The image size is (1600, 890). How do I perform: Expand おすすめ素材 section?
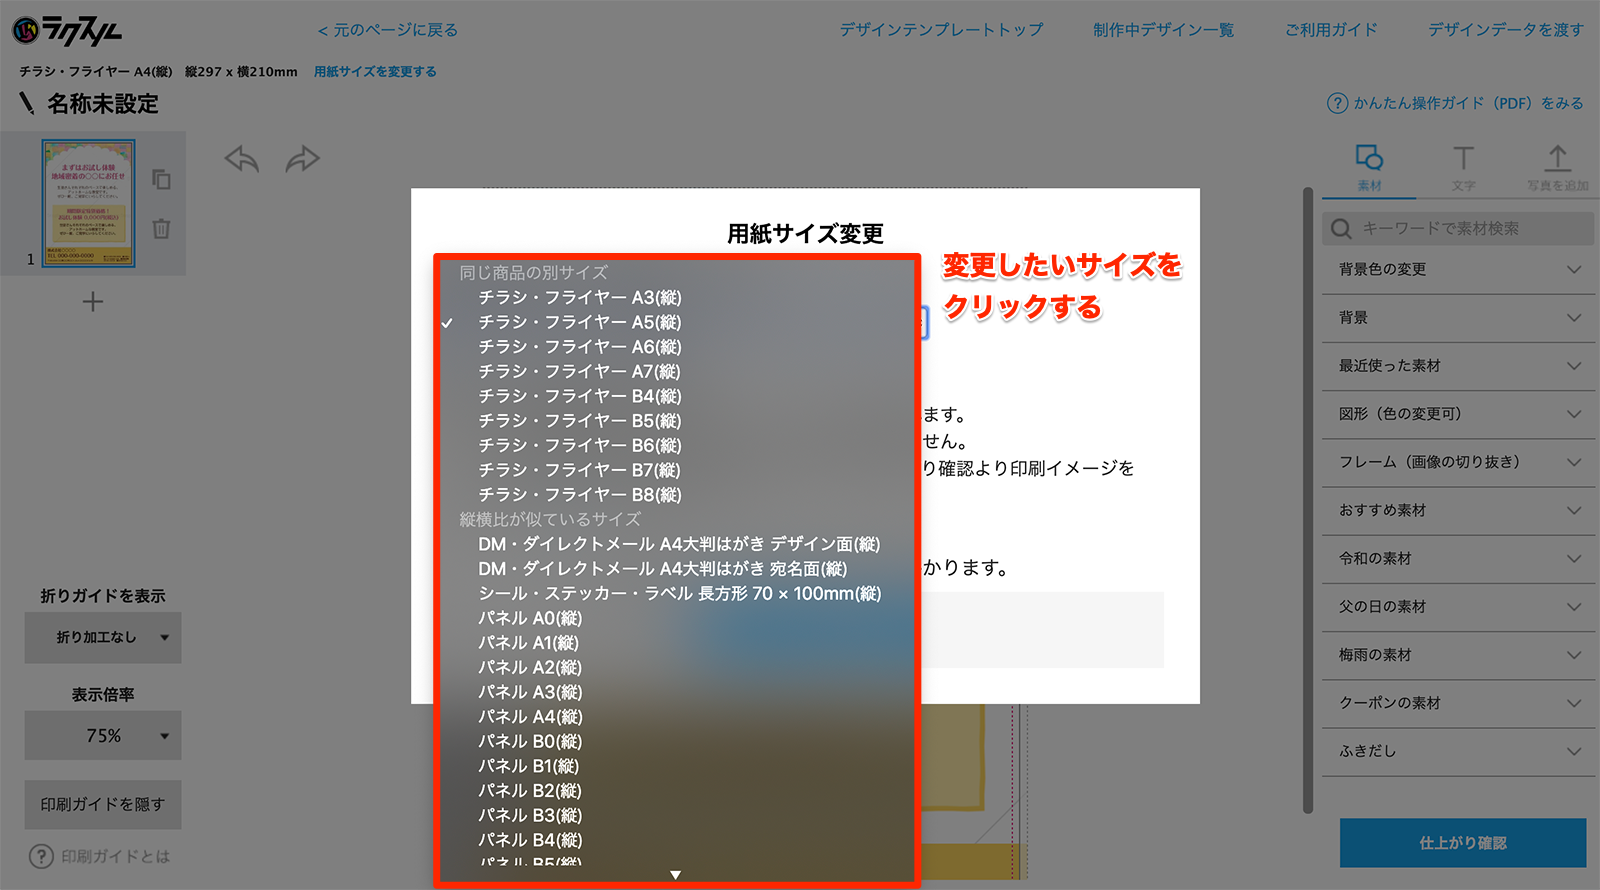pyautogui.click(x=1458, y=511)
